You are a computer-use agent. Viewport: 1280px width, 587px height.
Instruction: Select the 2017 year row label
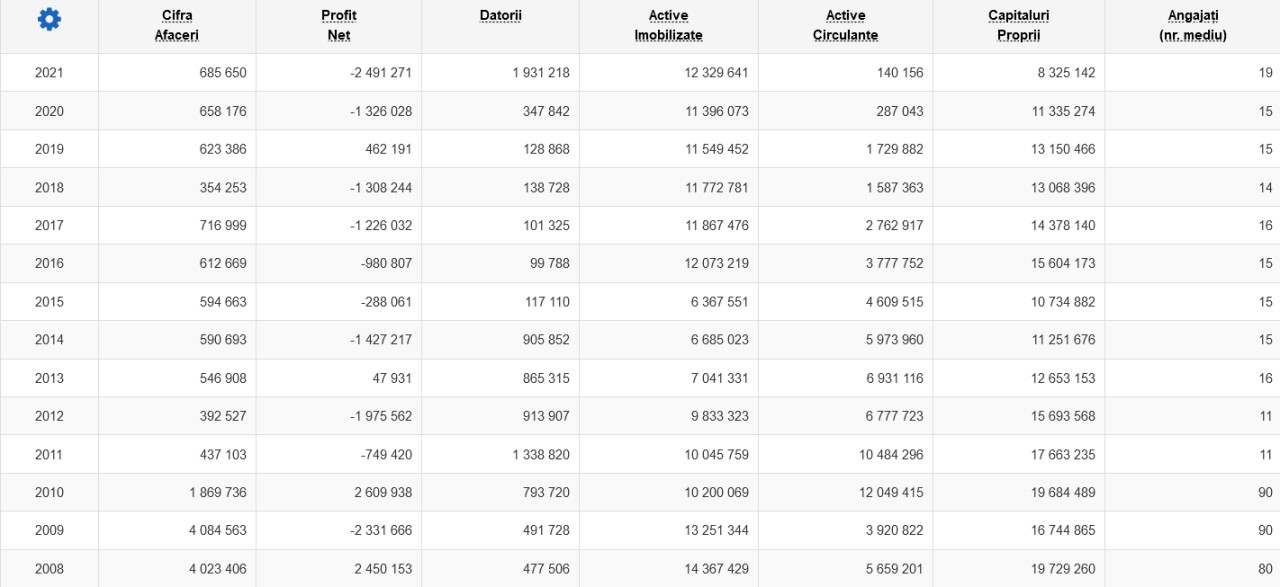[x=49, y=225]
